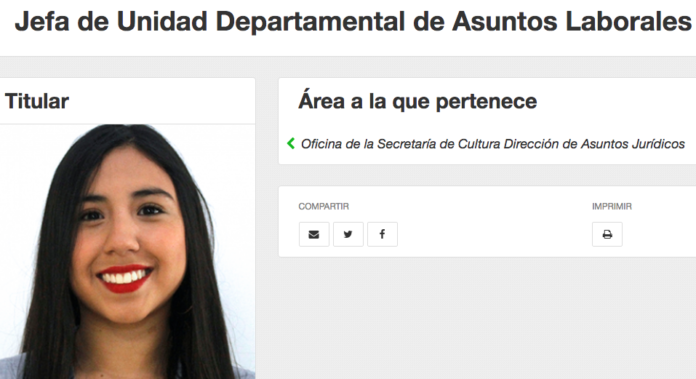Click the word Asuntos in the page title

pos(504,21)
